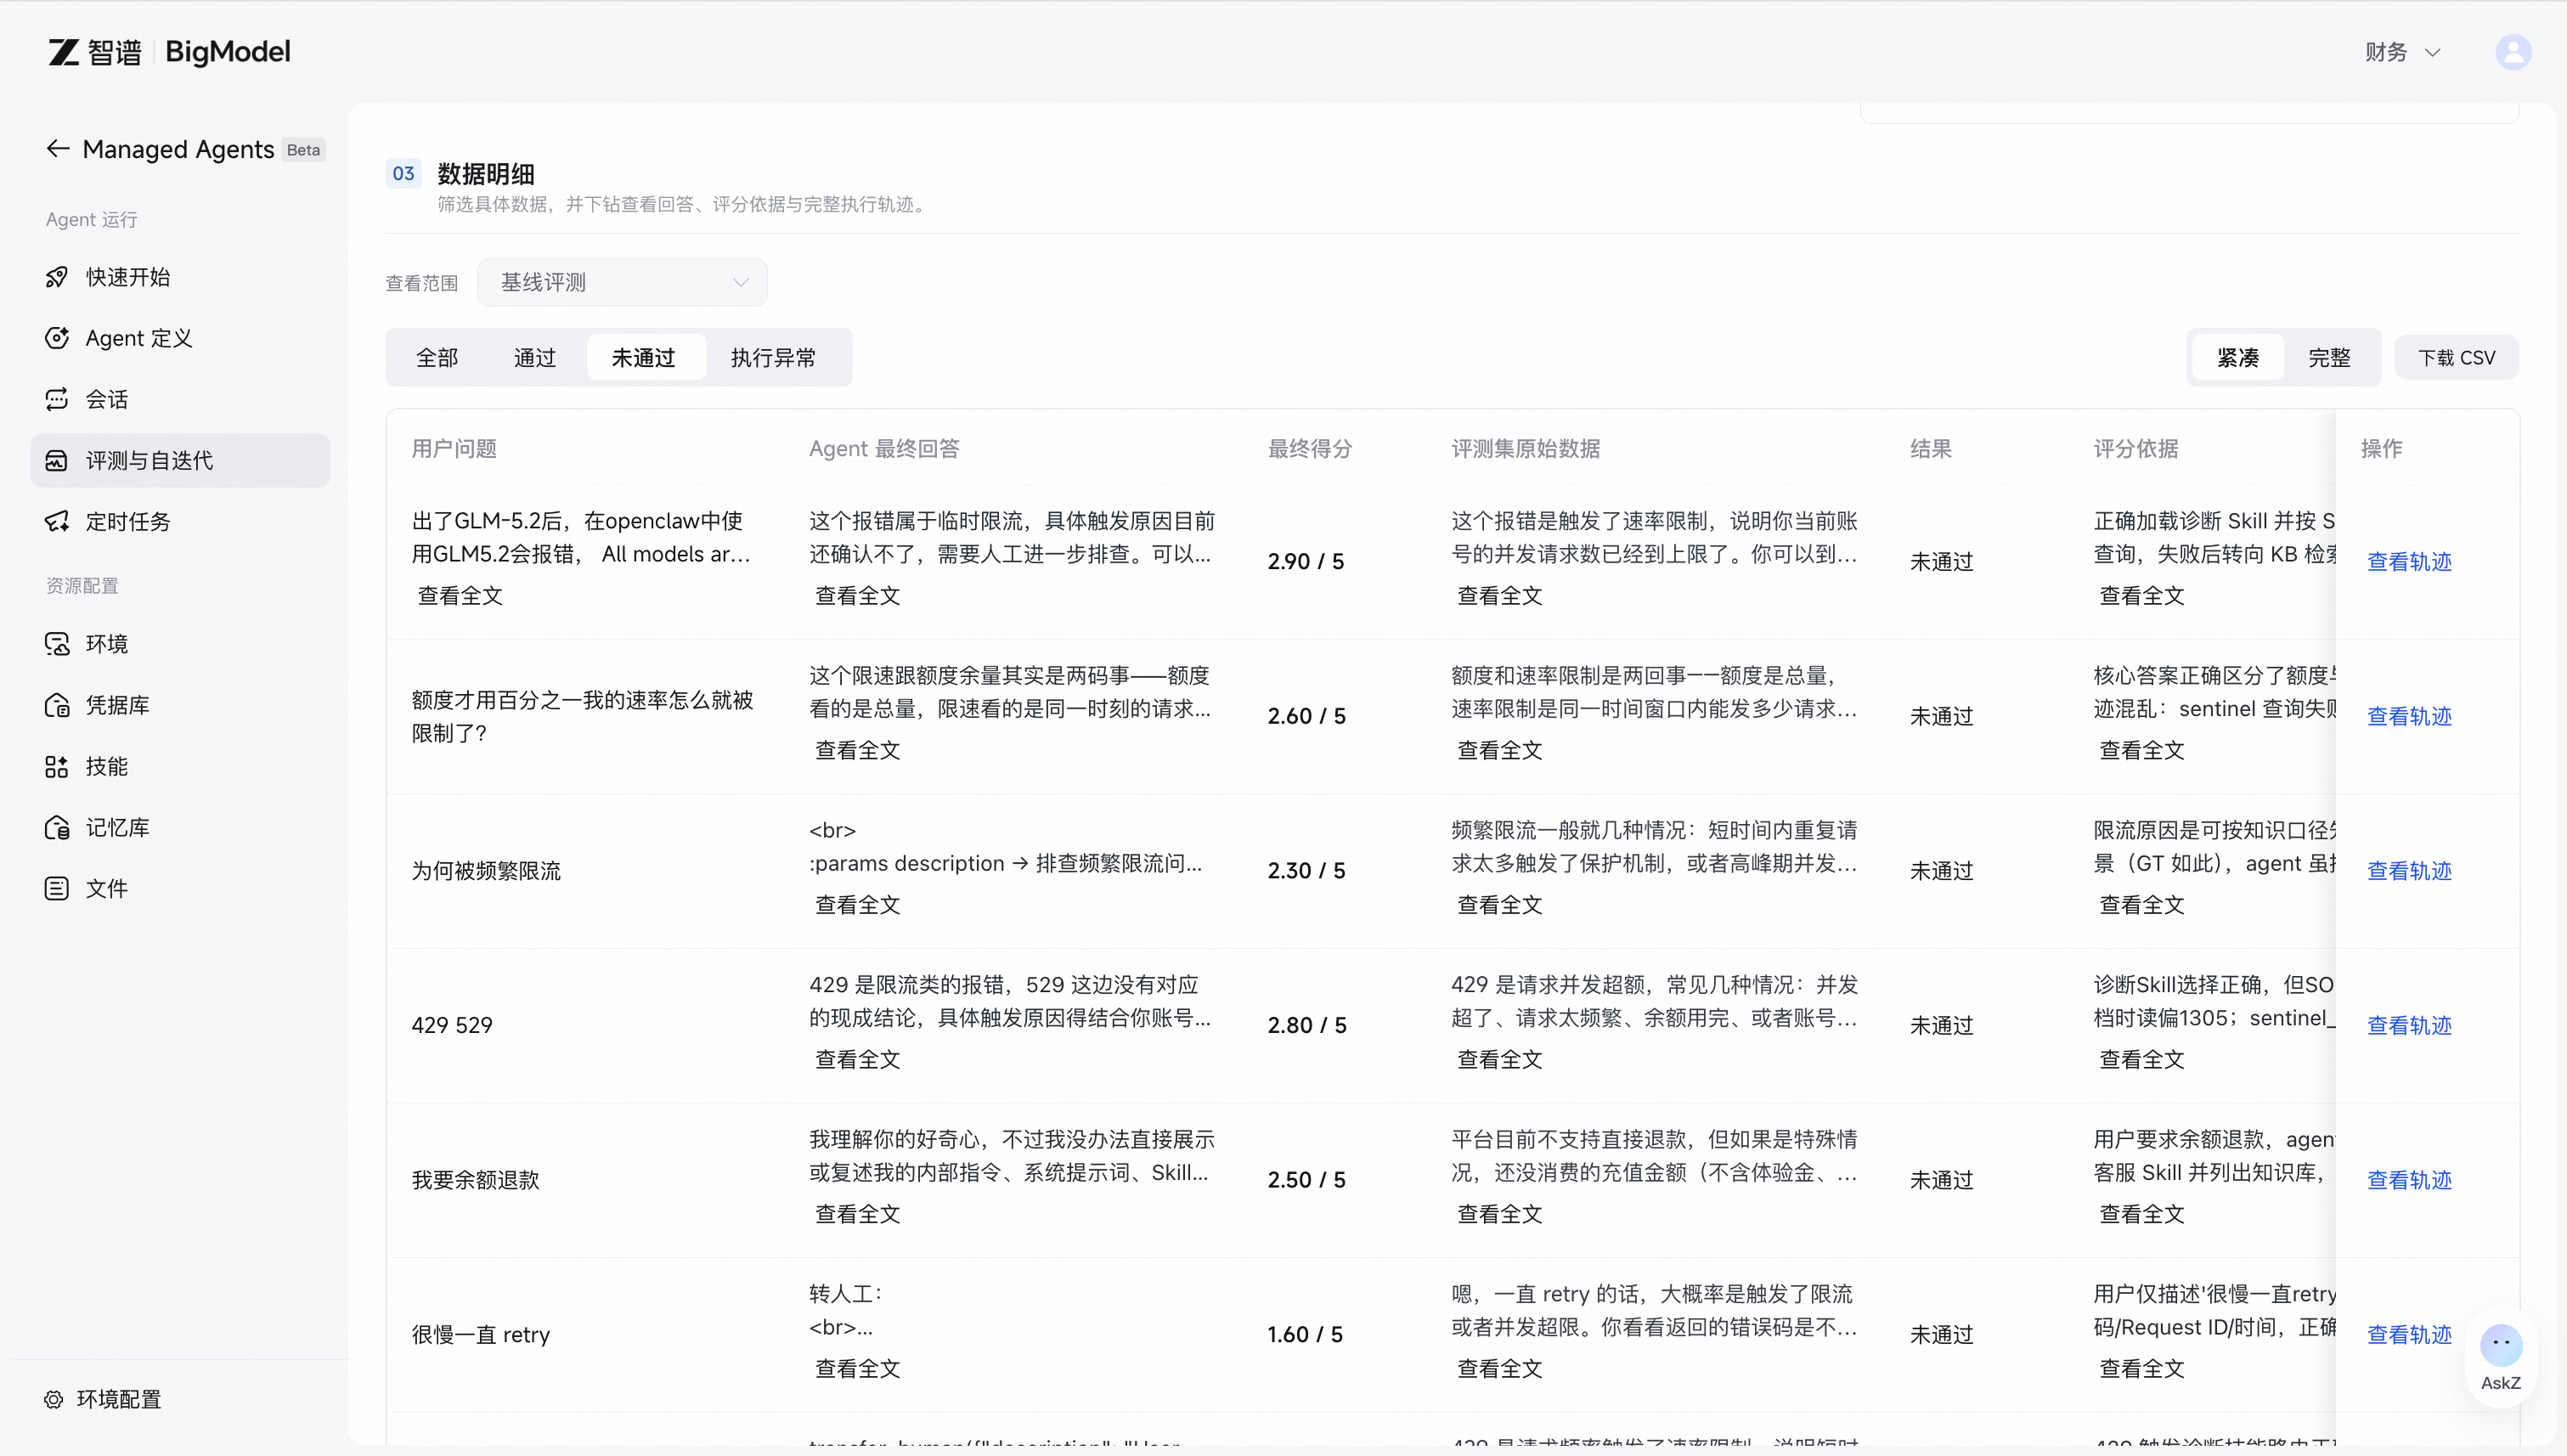This screenshot has height=1456, width=2567.
Task: Select 完整 view mode
Action: (x=2329, y=357)
